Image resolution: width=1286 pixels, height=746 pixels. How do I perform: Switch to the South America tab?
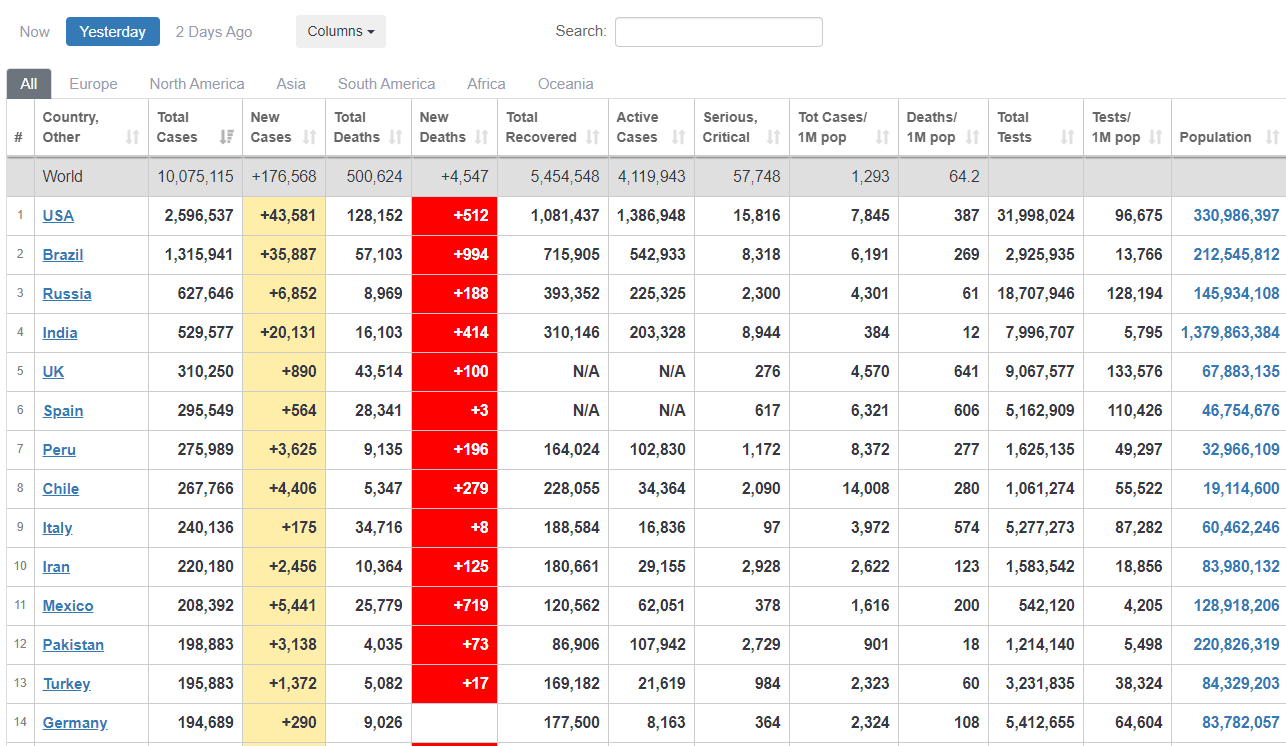[386, 84]
